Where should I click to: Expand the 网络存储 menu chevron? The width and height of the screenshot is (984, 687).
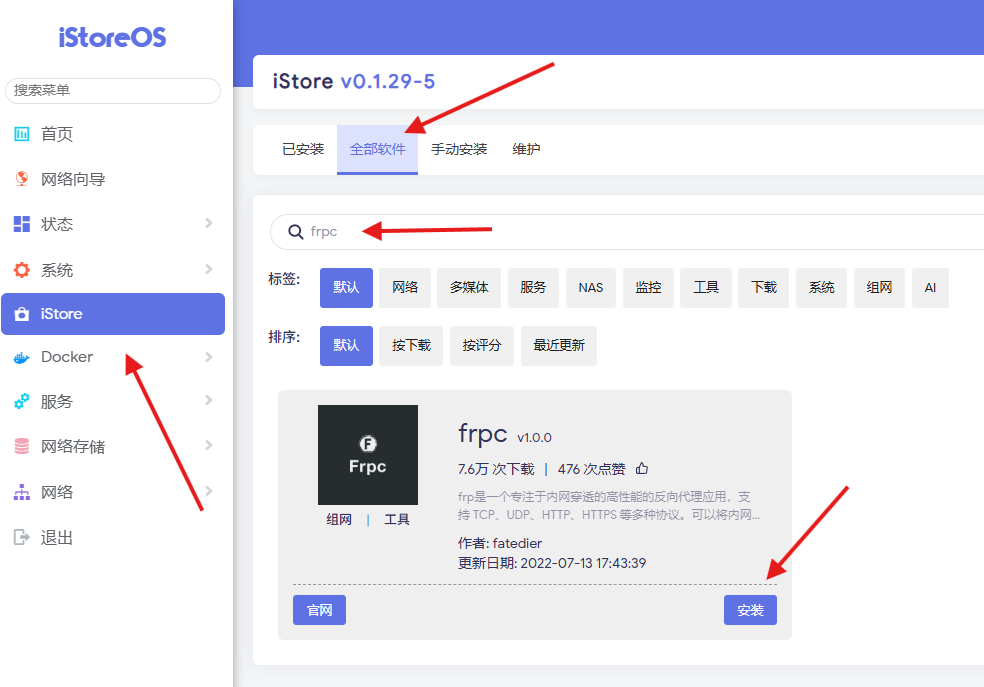point(209,445)
